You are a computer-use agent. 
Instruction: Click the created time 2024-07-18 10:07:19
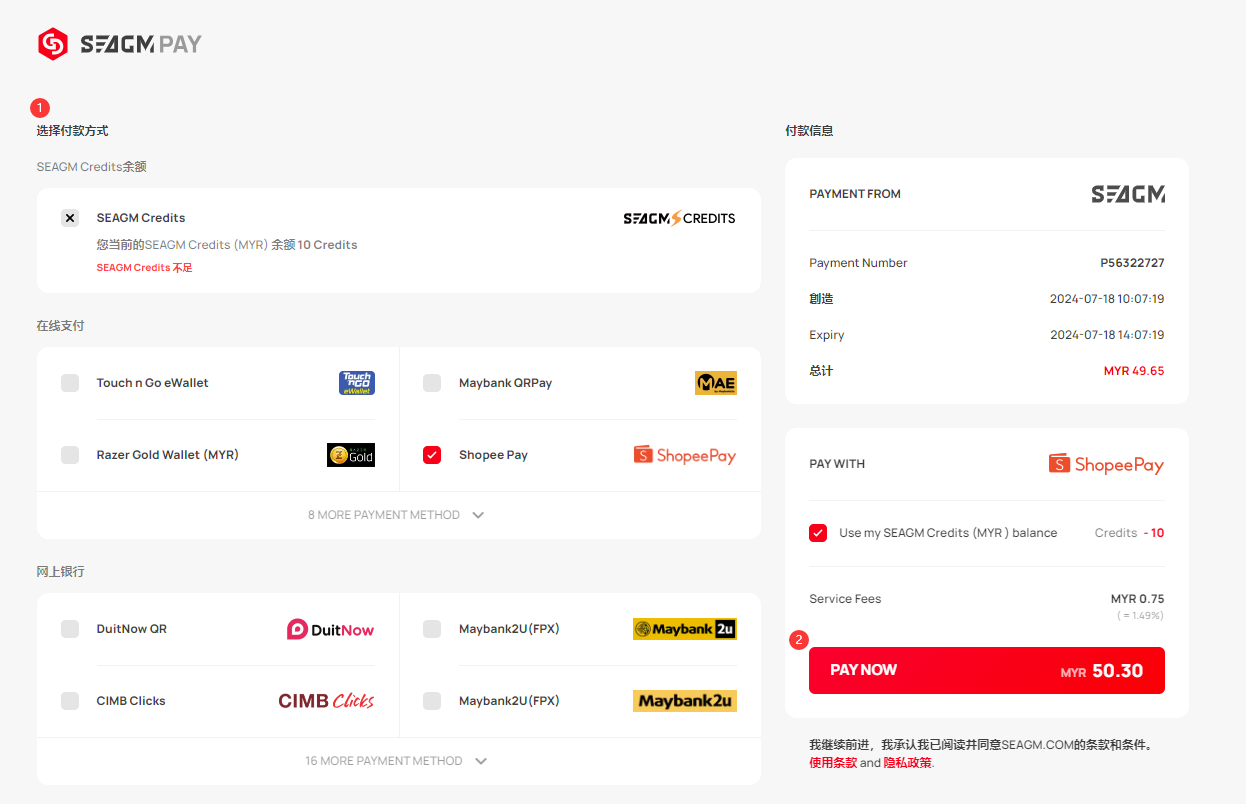point(1107,299)
